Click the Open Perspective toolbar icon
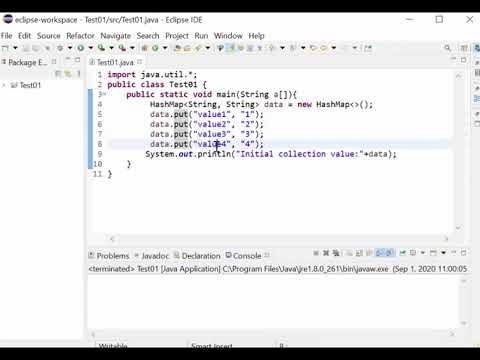This screenshot has height=360, width=480. [464, 48]
